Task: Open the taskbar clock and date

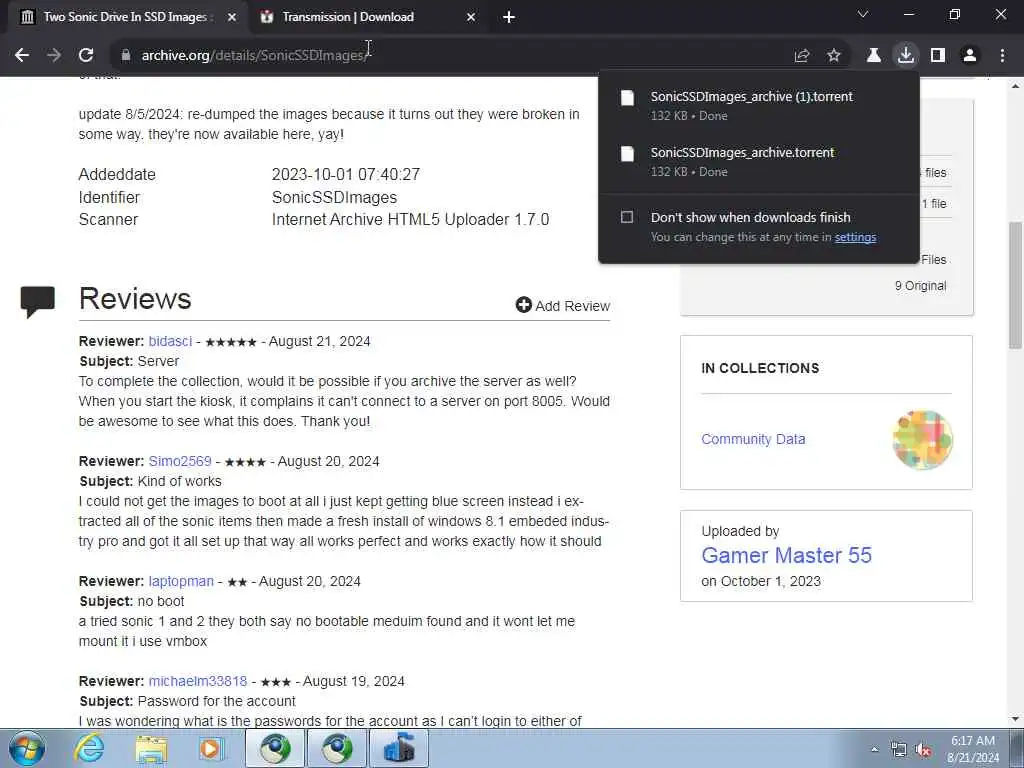Action: [x=973, y=749]
